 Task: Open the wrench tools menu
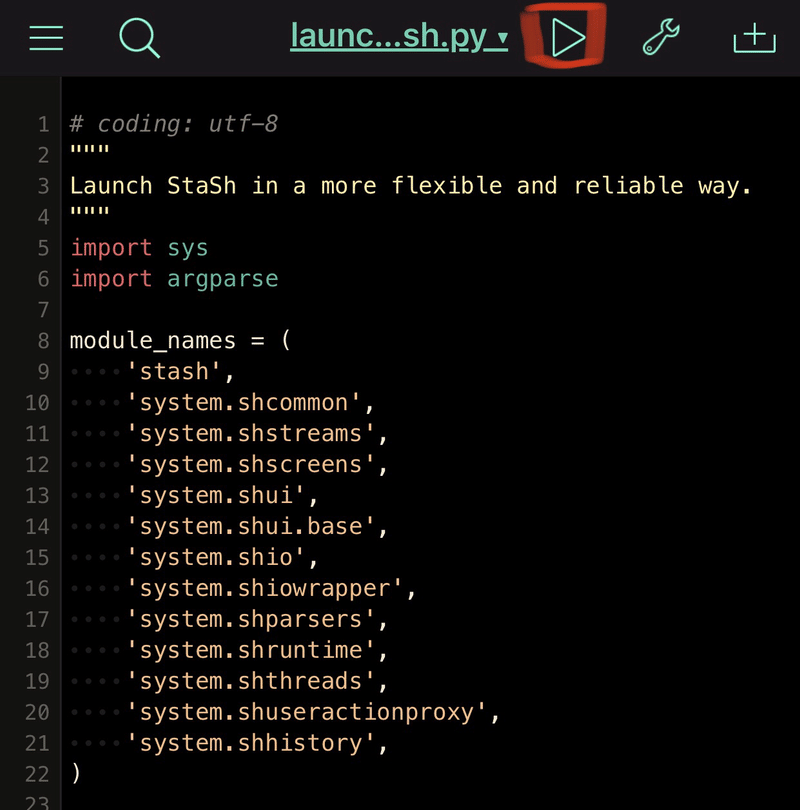click(x=660, y=36)
